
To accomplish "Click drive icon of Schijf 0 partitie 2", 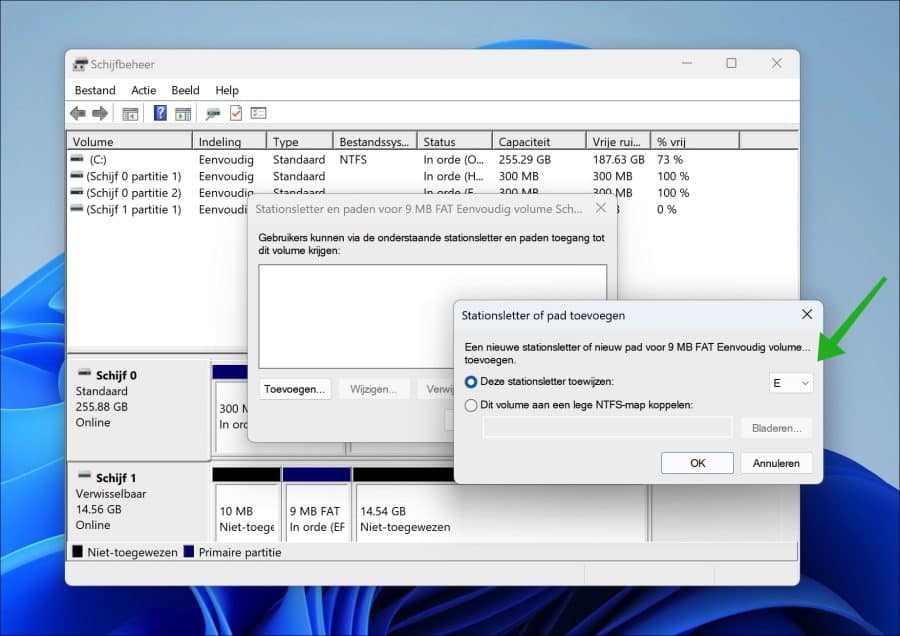I will (x=77, y=192).
